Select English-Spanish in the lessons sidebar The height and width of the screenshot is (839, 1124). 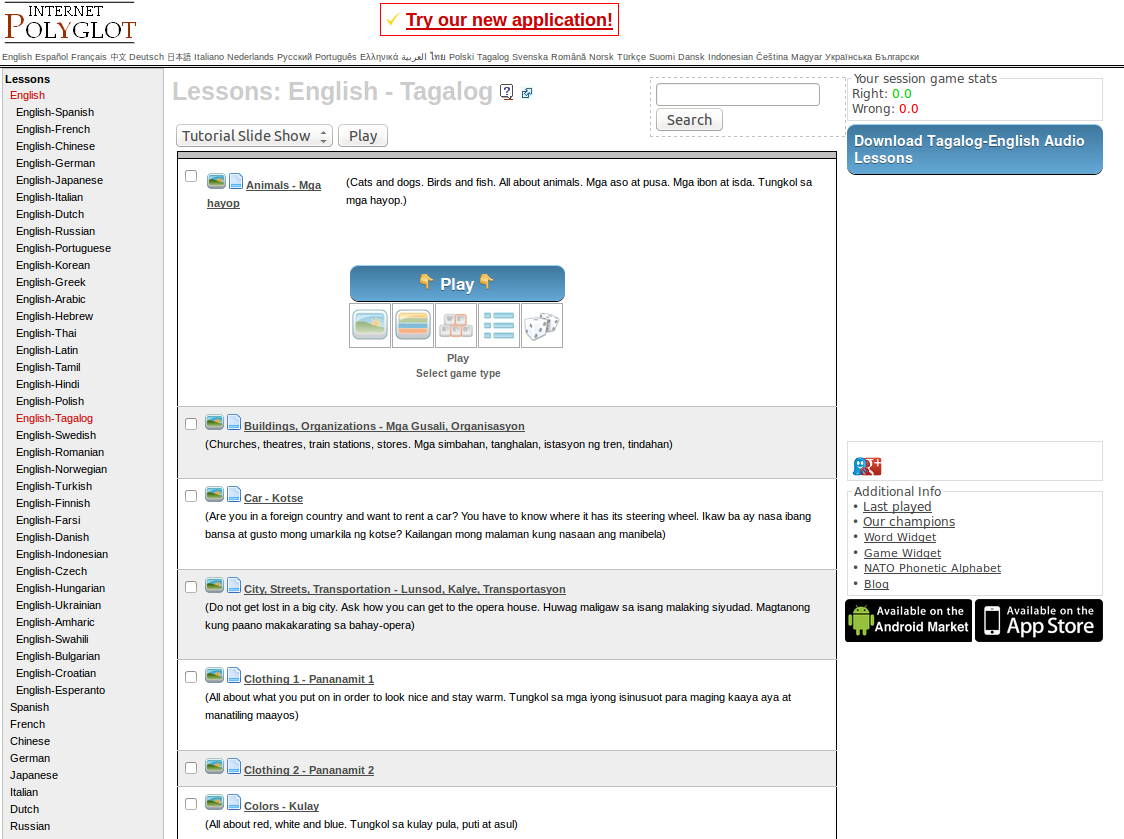[x=55, y=112]
